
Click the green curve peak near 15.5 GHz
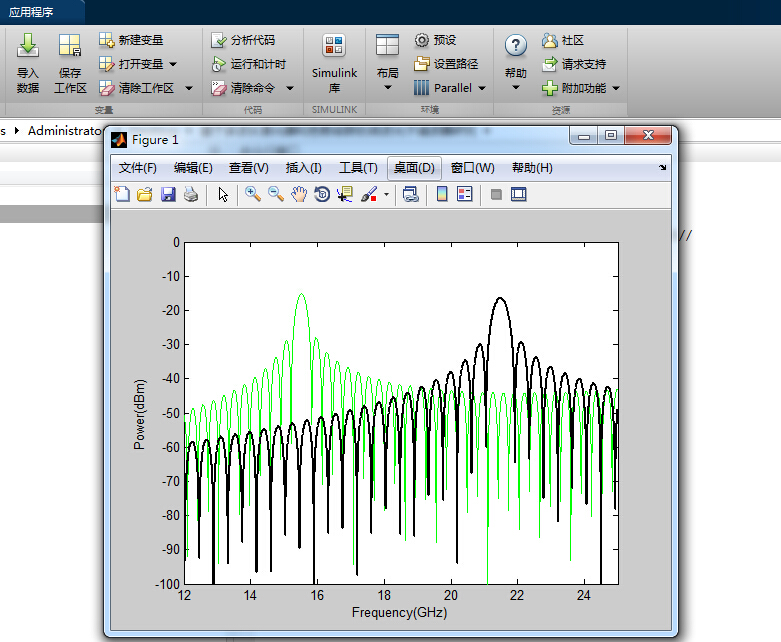(301, 295)
